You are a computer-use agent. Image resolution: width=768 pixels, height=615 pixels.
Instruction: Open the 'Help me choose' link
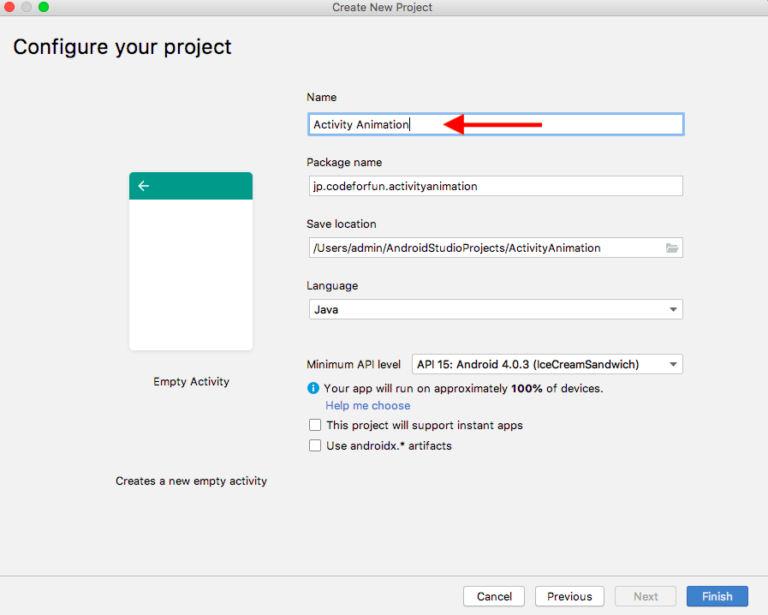(368, 406)
